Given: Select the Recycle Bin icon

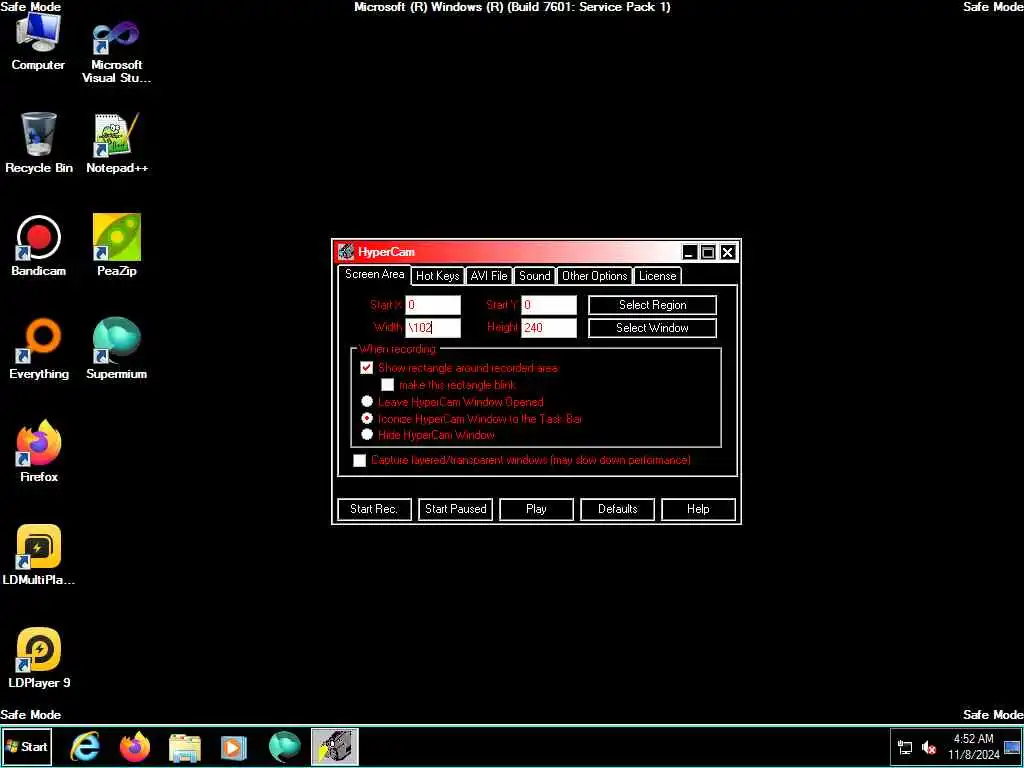Looking at the screenshot, I should tap(39, 142).
